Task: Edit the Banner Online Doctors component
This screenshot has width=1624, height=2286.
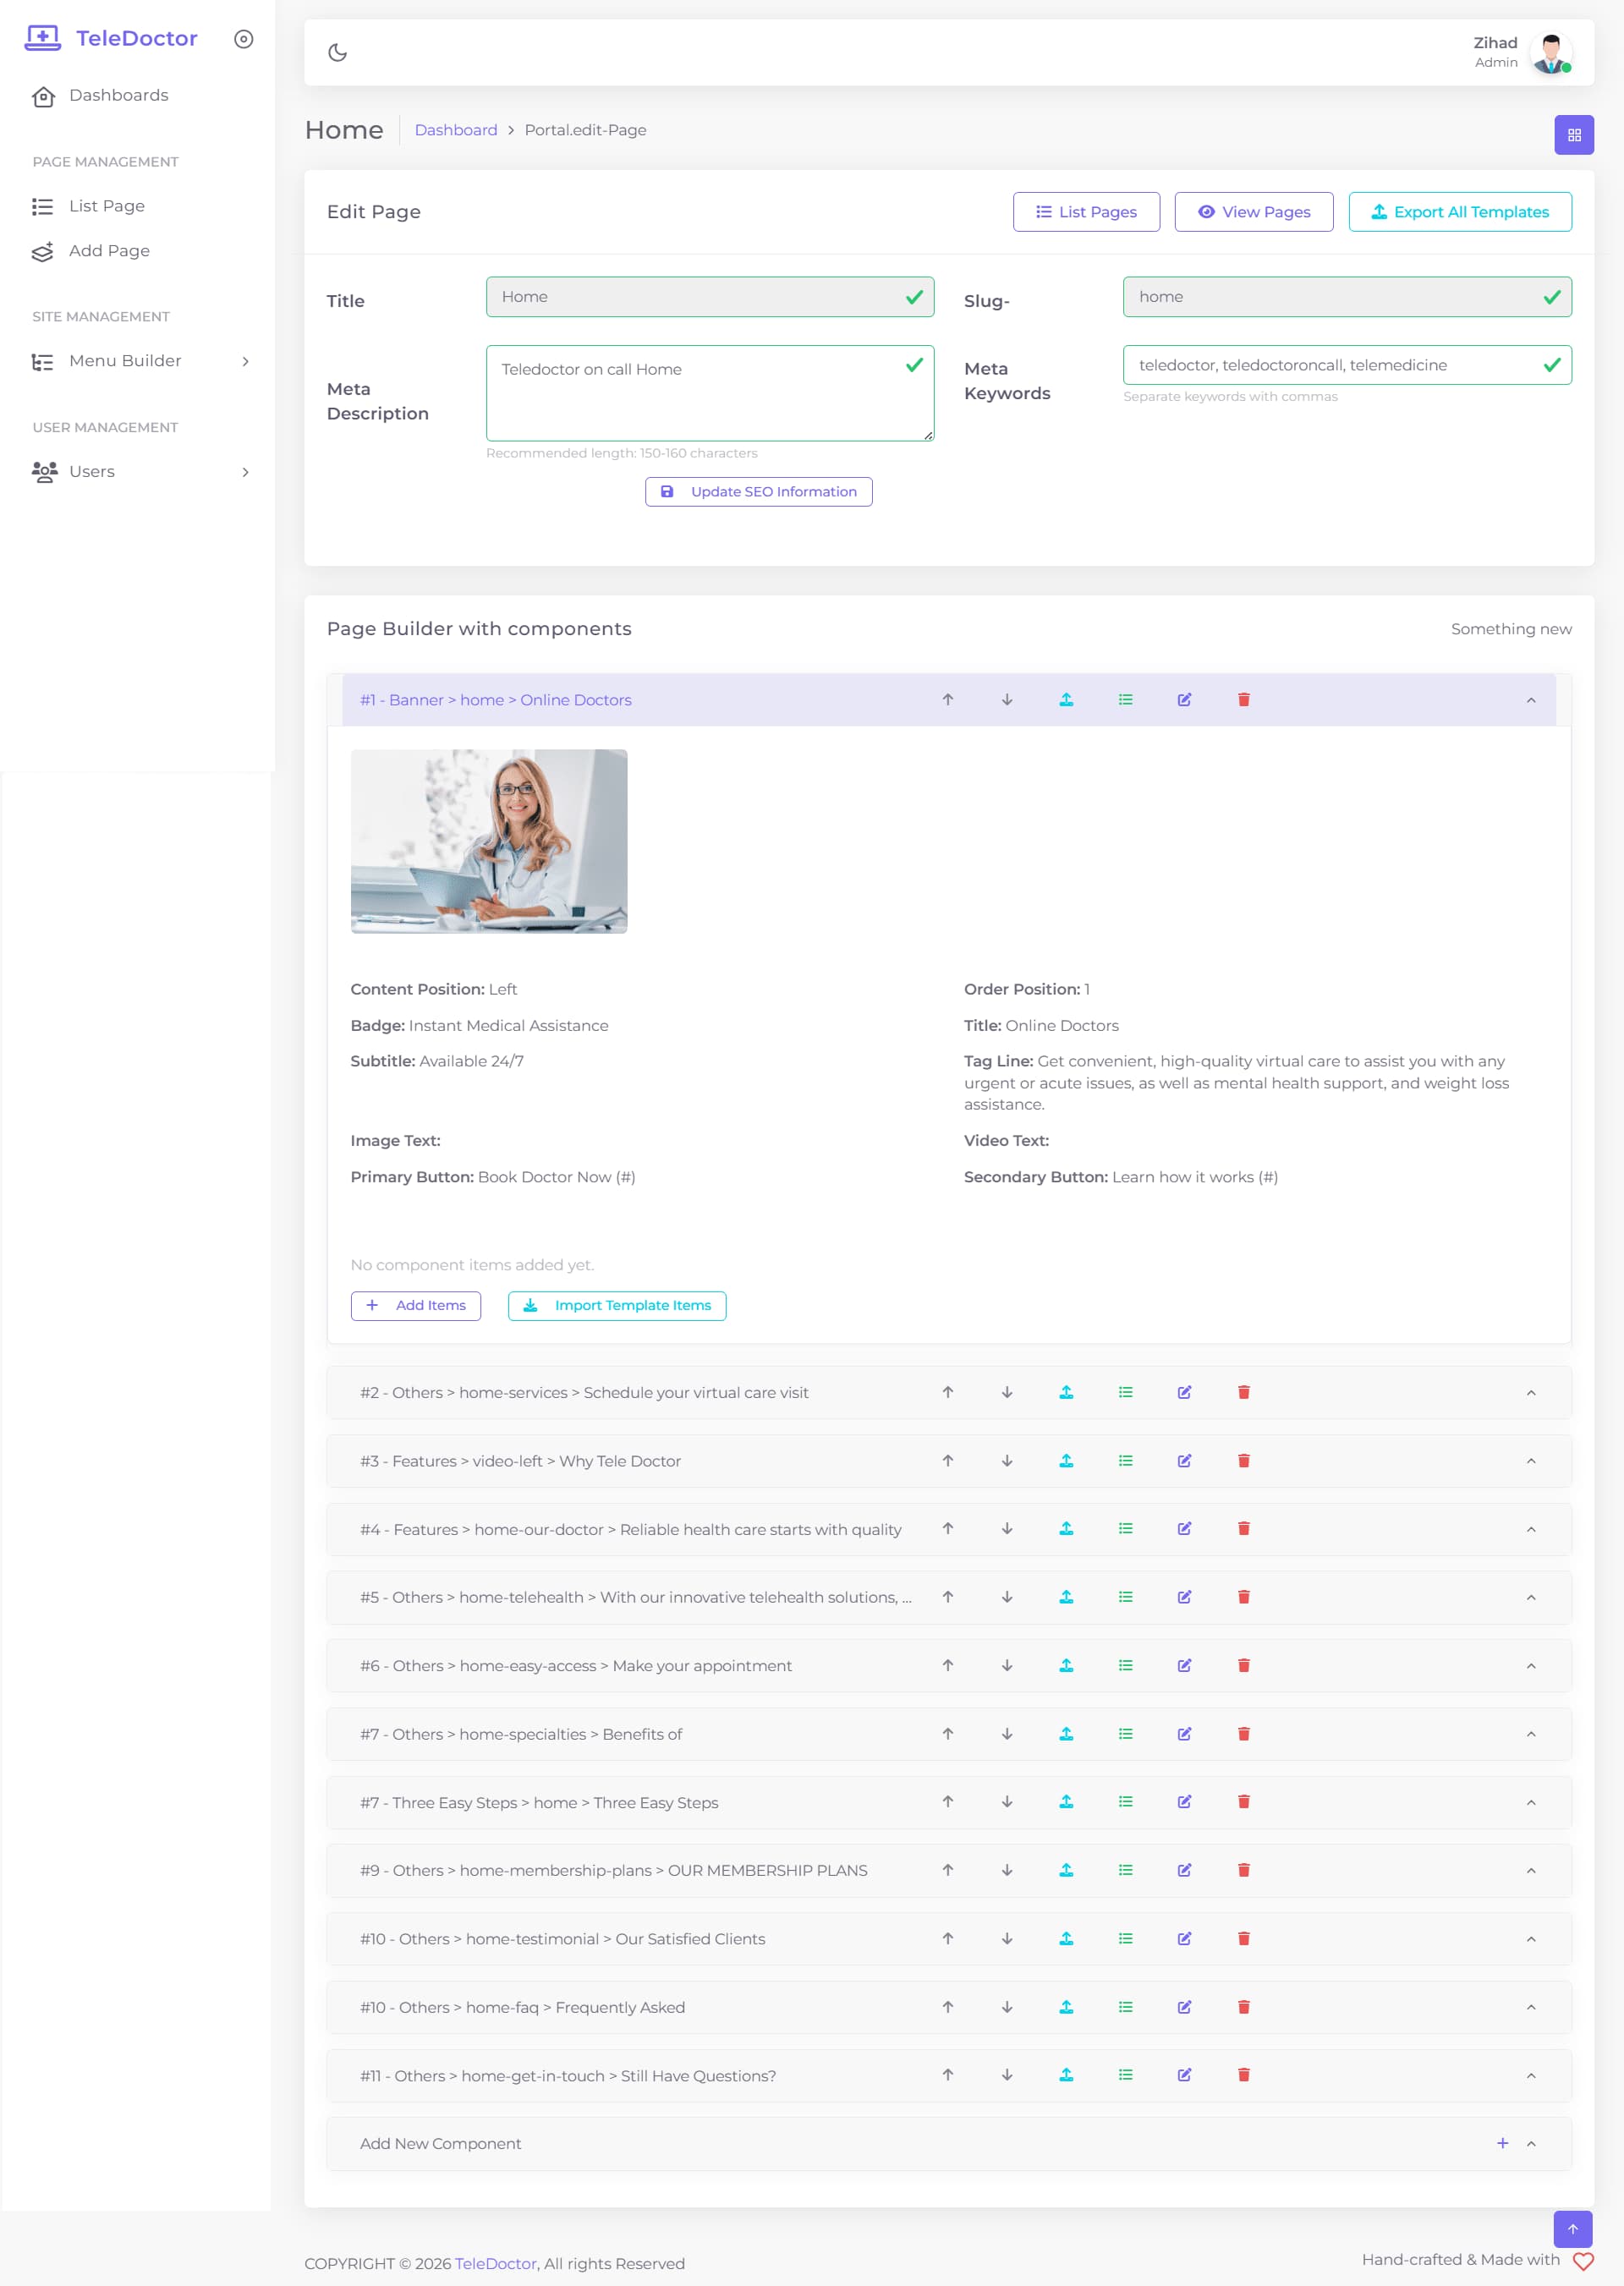Action: 1184,700
